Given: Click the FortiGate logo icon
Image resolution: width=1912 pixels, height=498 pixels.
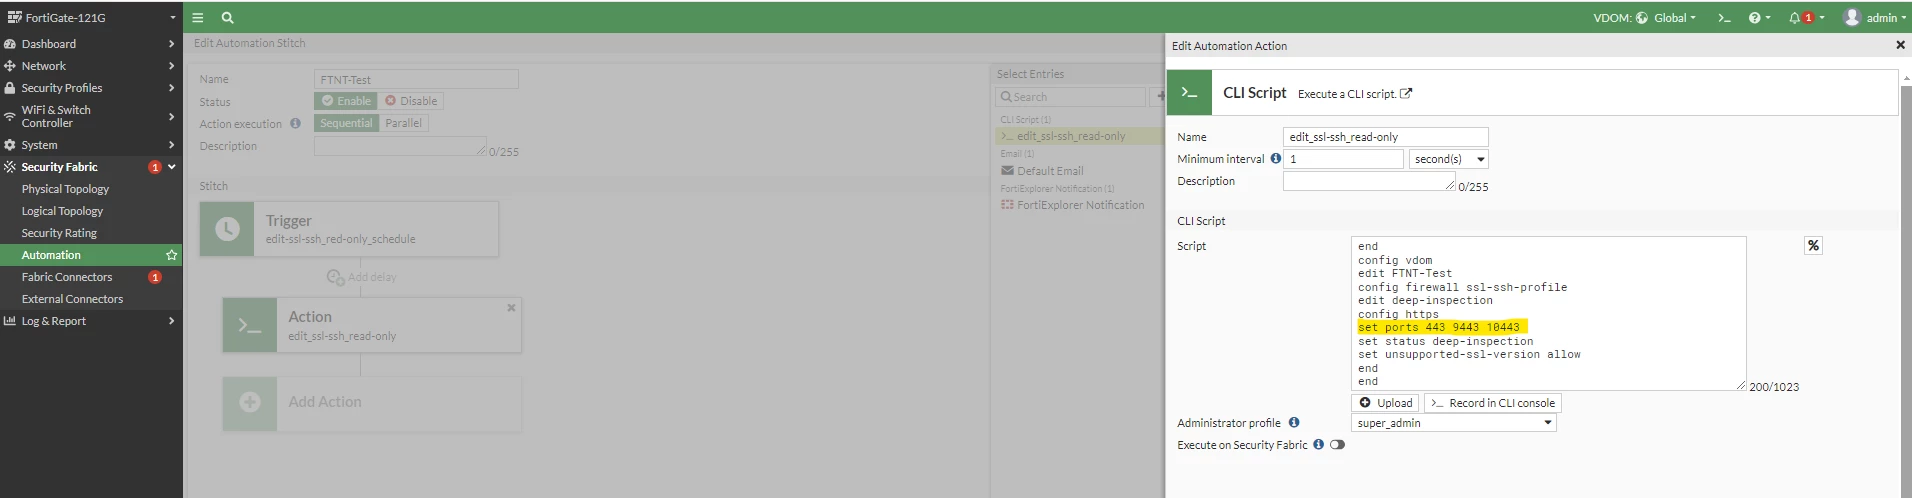Looking at the screenshot, I should pyautogui.click(x=14, y=17).
